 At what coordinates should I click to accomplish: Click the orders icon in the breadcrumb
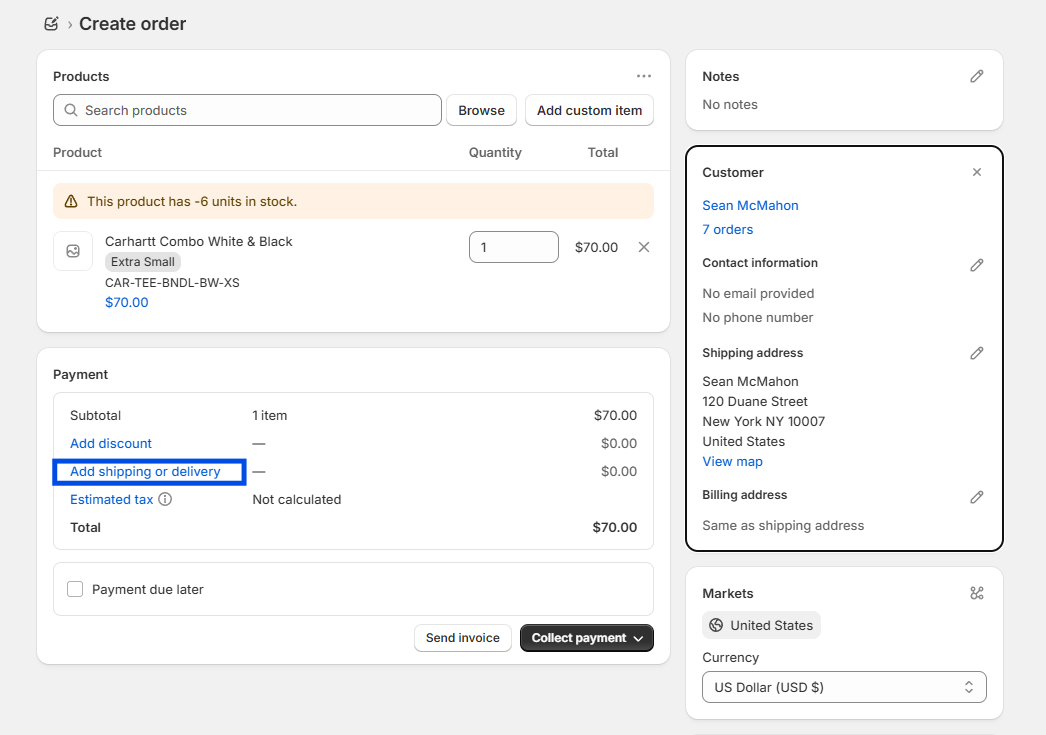52,23
